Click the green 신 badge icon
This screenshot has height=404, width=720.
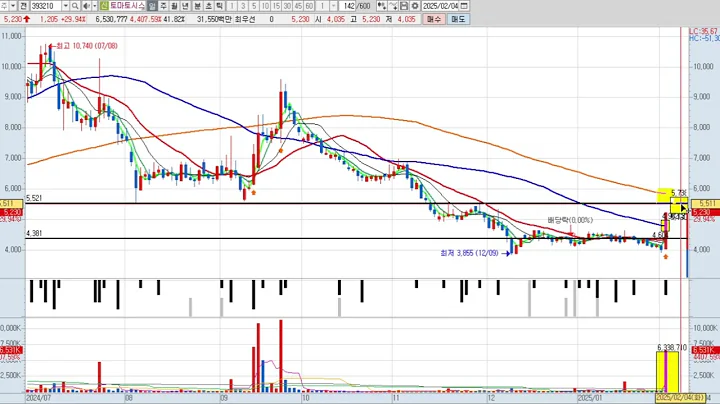[104, 6]
